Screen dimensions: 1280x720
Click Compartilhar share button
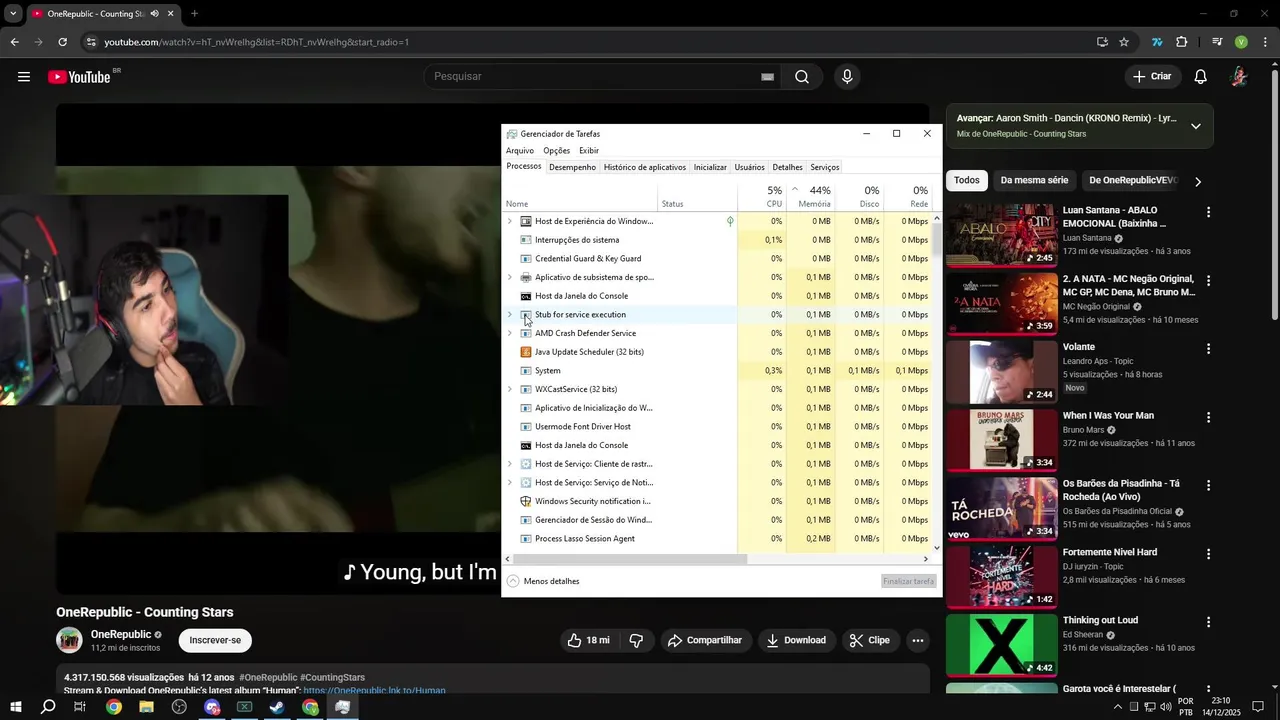pos(705,640)
